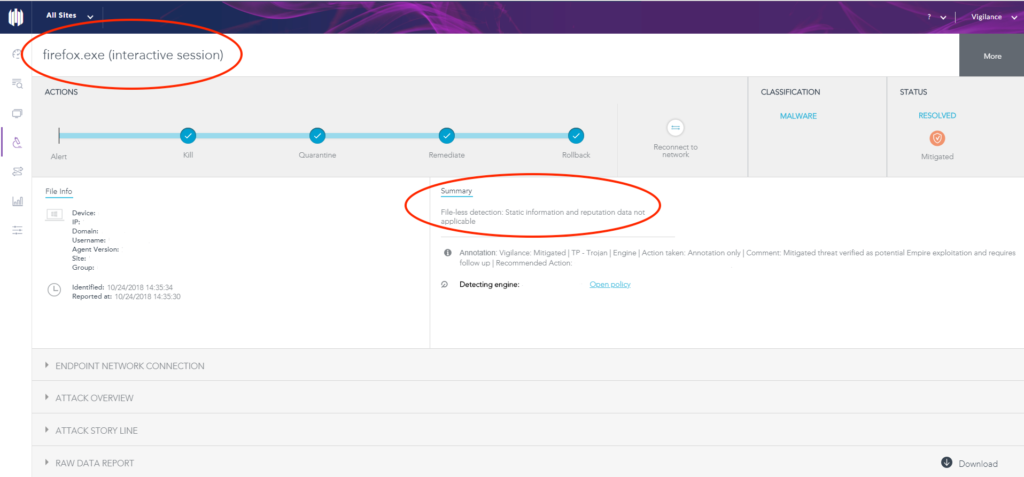
Task: Click the Reconnect to network icon
Action: coord(675,128)
